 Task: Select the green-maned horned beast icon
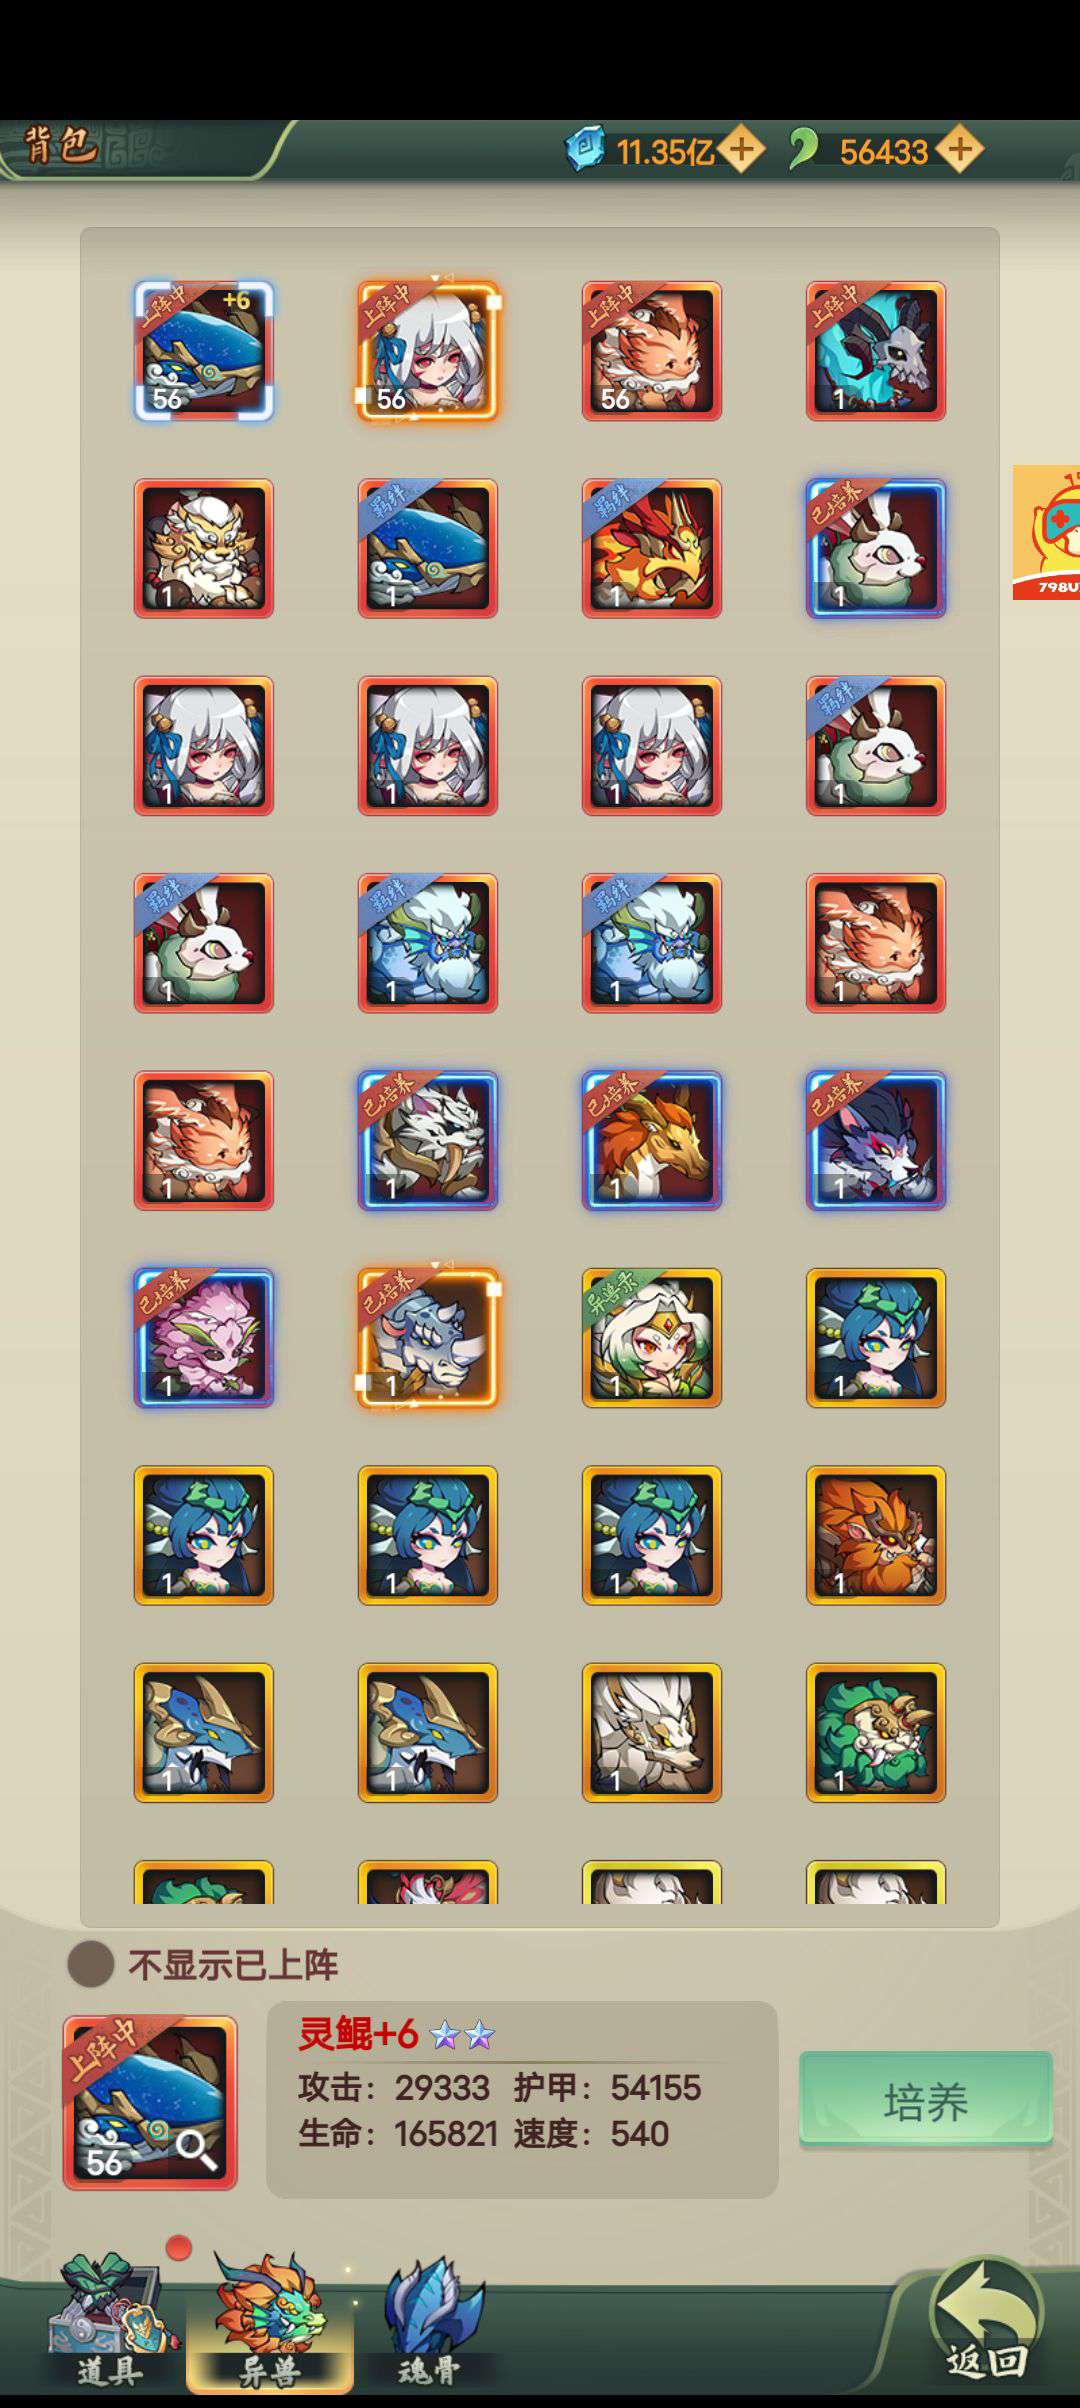pos(876,1732)
